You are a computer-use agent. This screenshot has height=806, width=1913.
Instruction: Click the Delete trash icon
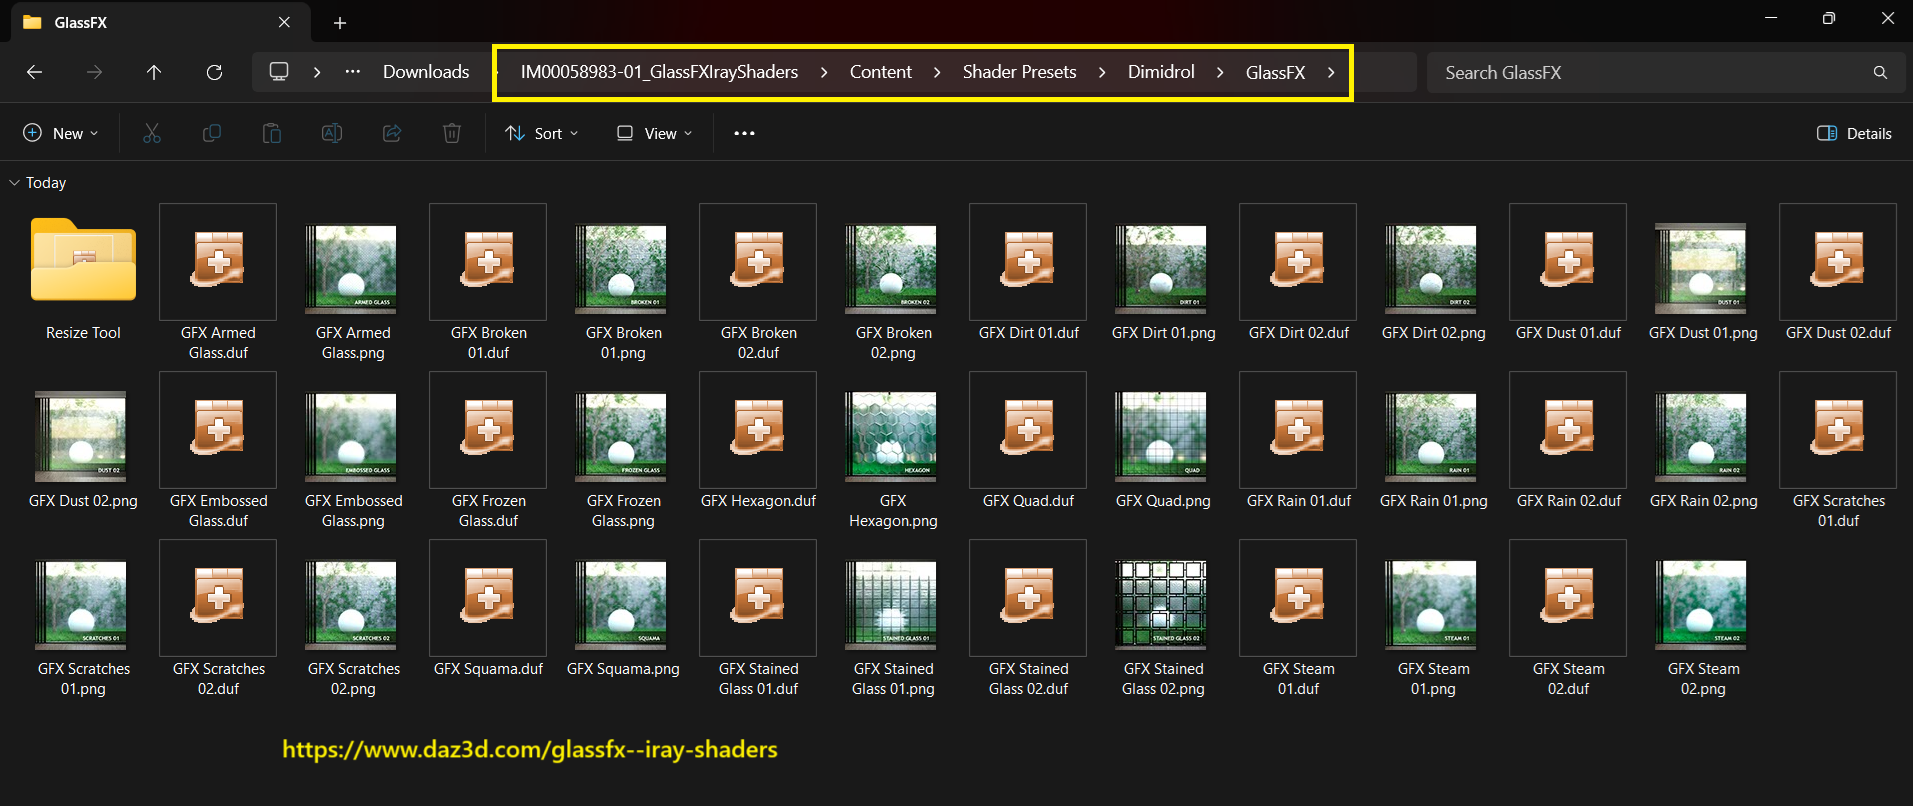click(x=452, y=133)
